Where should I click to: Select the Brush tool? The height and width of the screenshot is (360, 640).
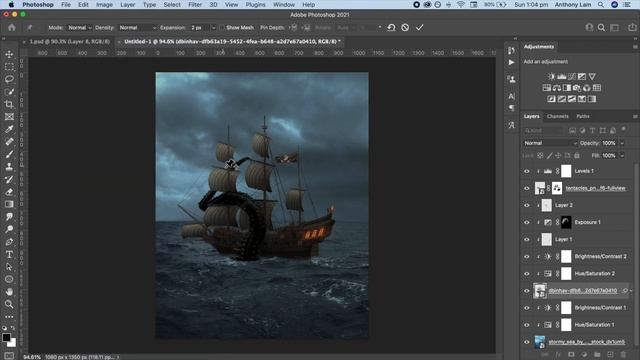9,154
